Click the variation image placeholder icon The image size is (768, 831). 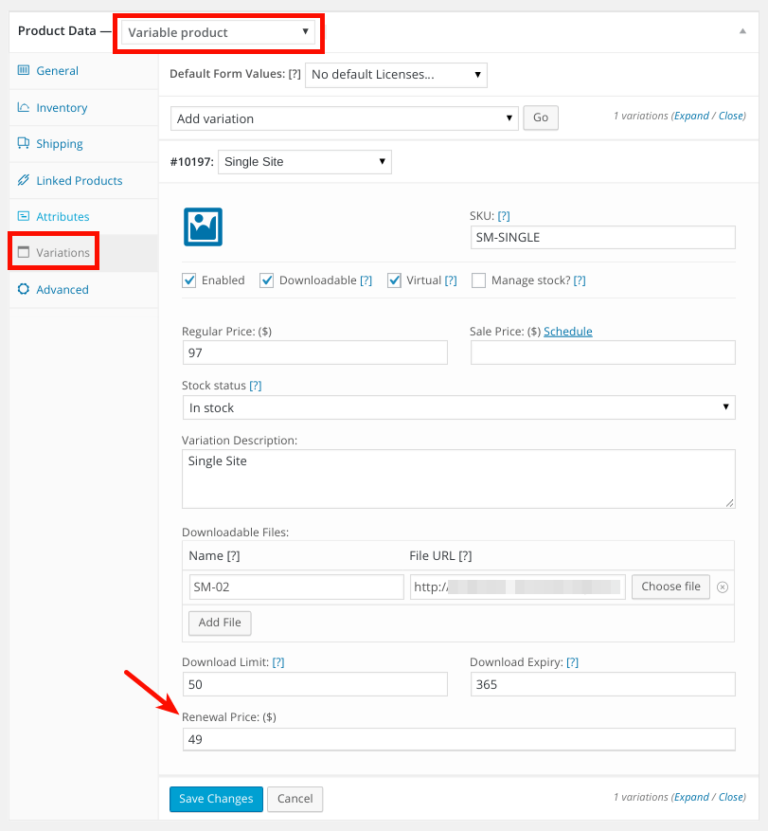[202, 226]
